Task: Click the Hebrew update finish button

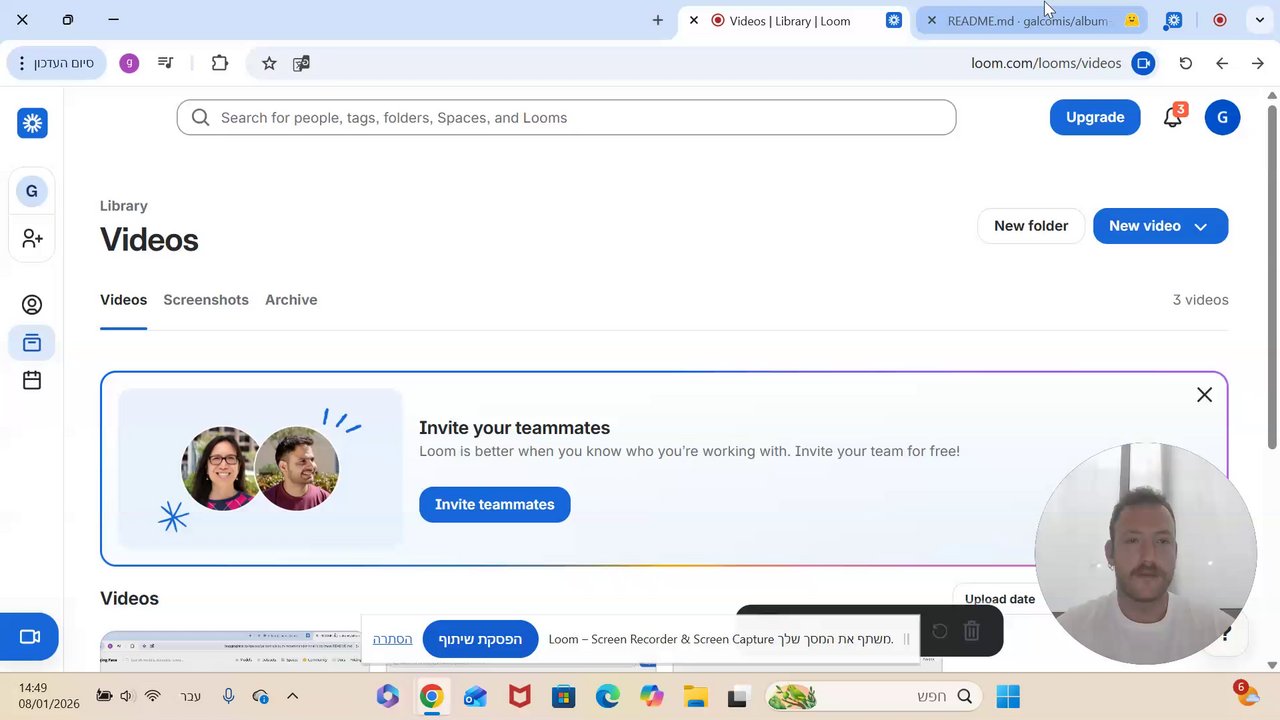Action: tap(57, 63)
